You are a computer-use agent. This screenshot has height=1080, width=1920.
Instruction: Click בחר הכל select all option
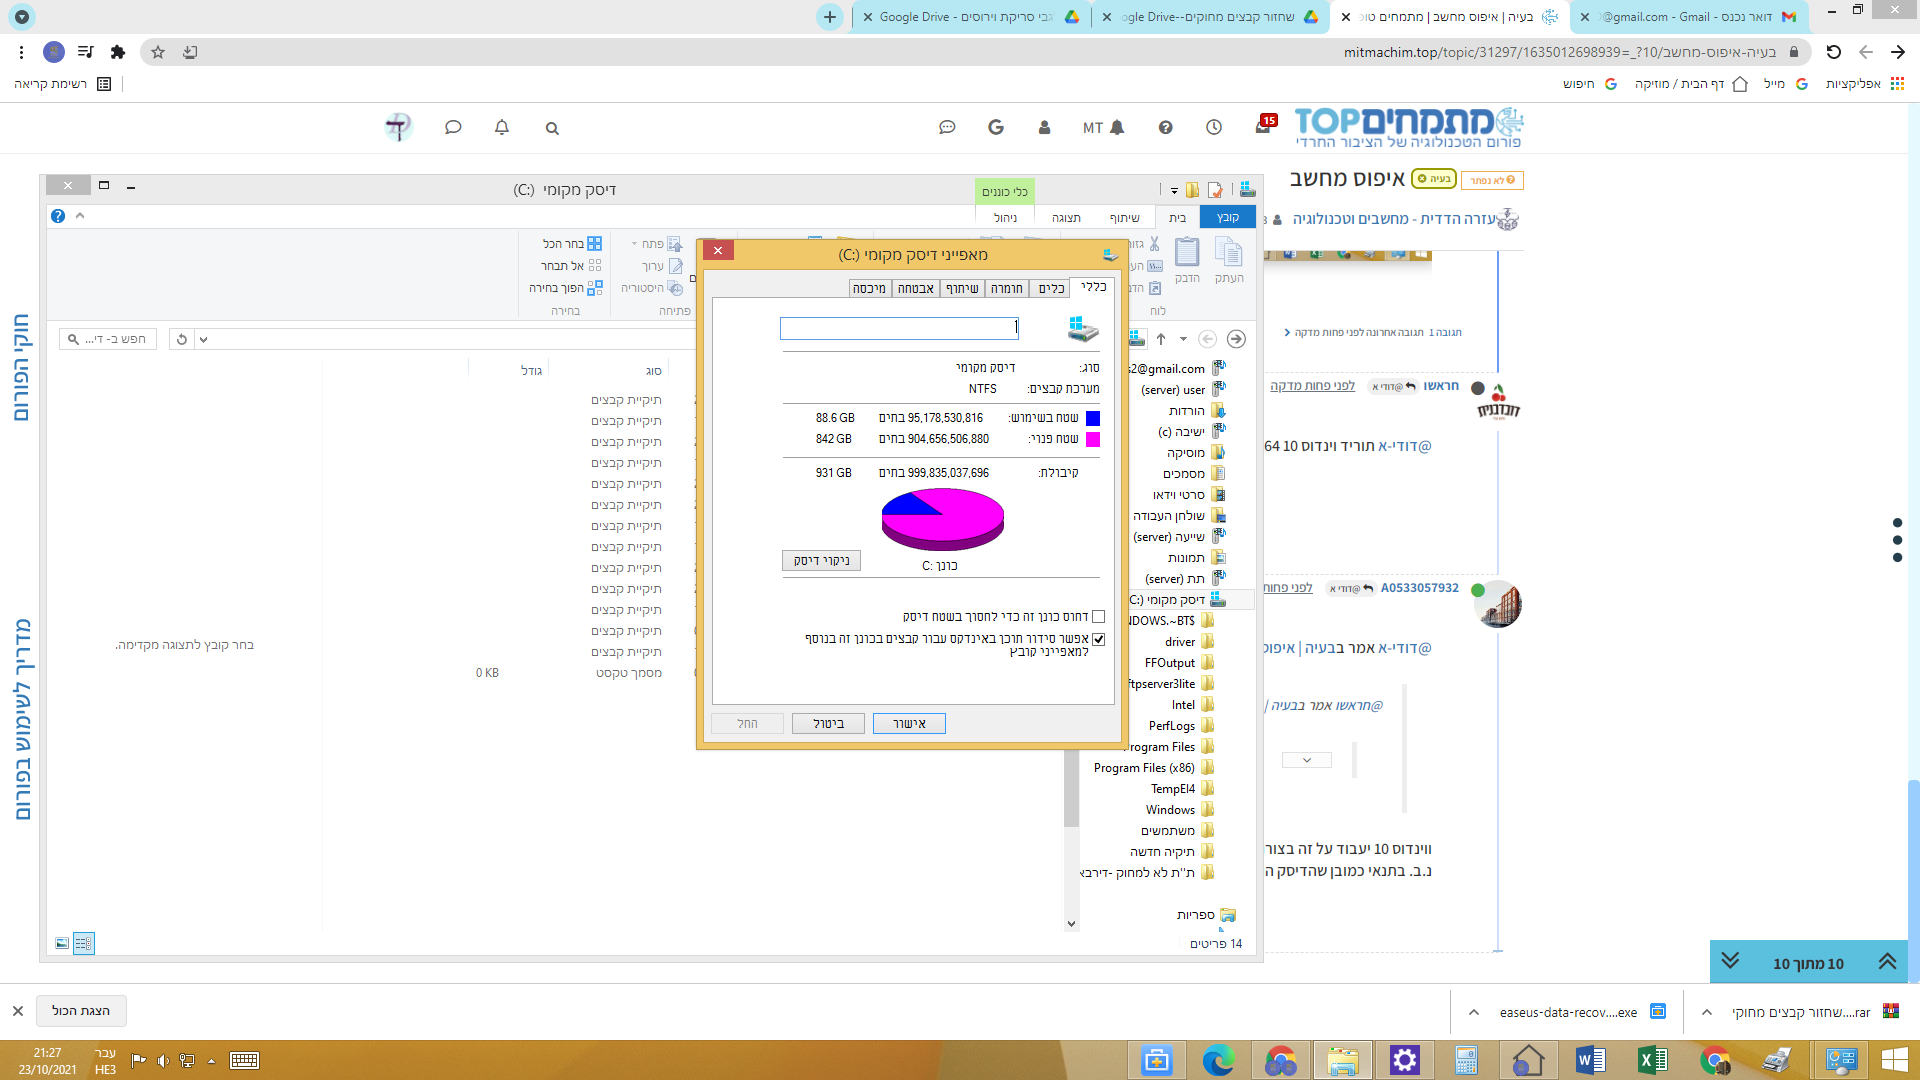pyautogui.click(x=572, y=244)
